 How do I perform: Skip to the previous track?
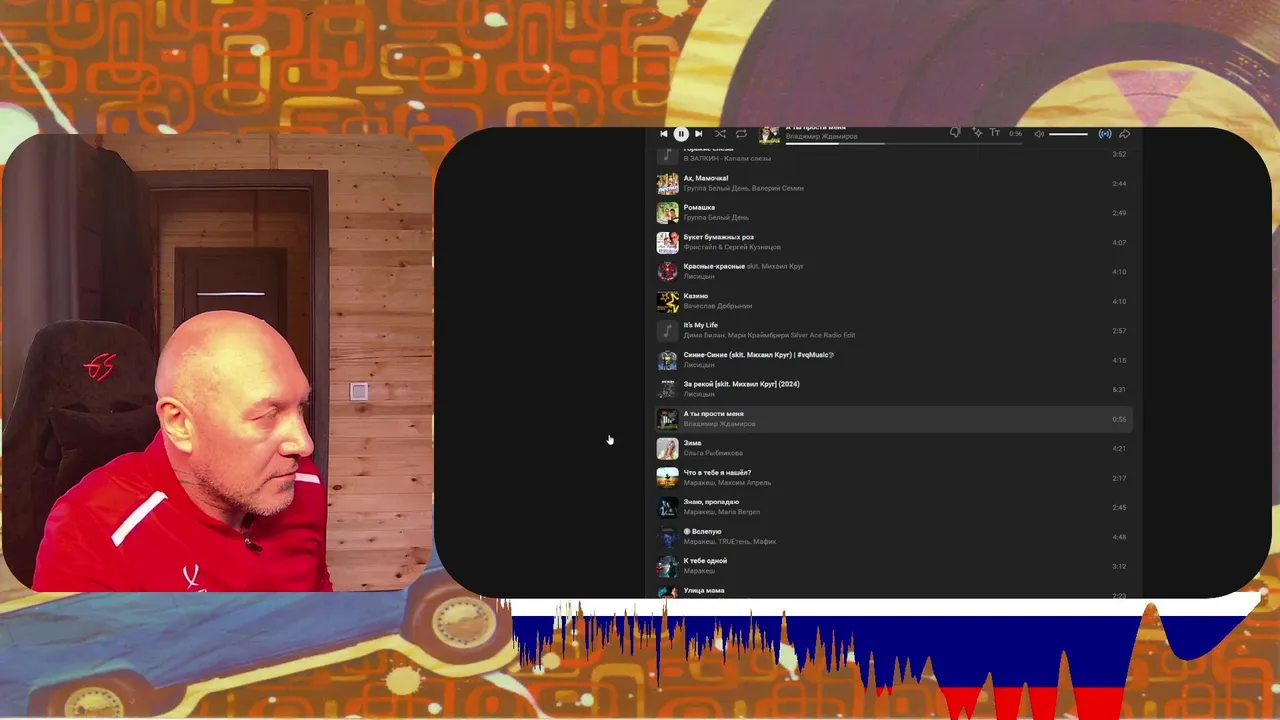pyautogui.click(x=664, y=134)
